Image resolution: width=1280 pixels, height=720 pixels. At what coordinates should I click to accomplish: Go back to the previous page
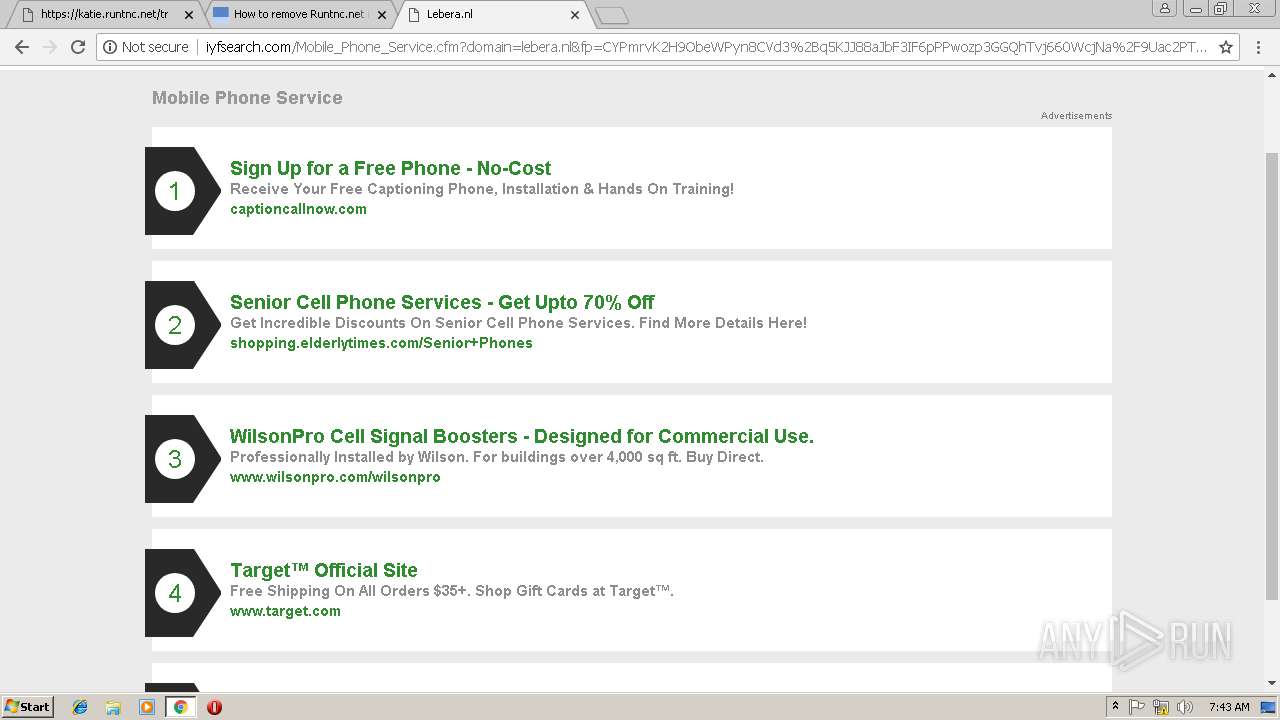(22, 47)
